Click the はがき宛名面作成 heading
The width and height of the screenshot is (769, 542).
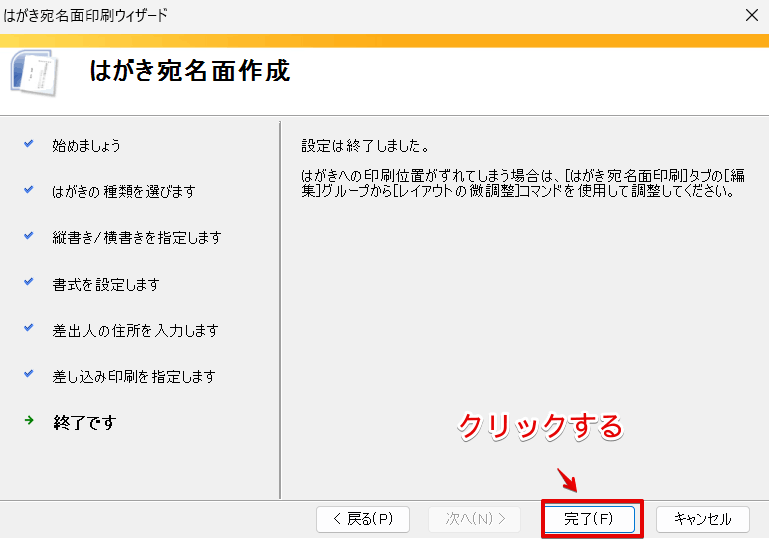(x=190, y=71)
